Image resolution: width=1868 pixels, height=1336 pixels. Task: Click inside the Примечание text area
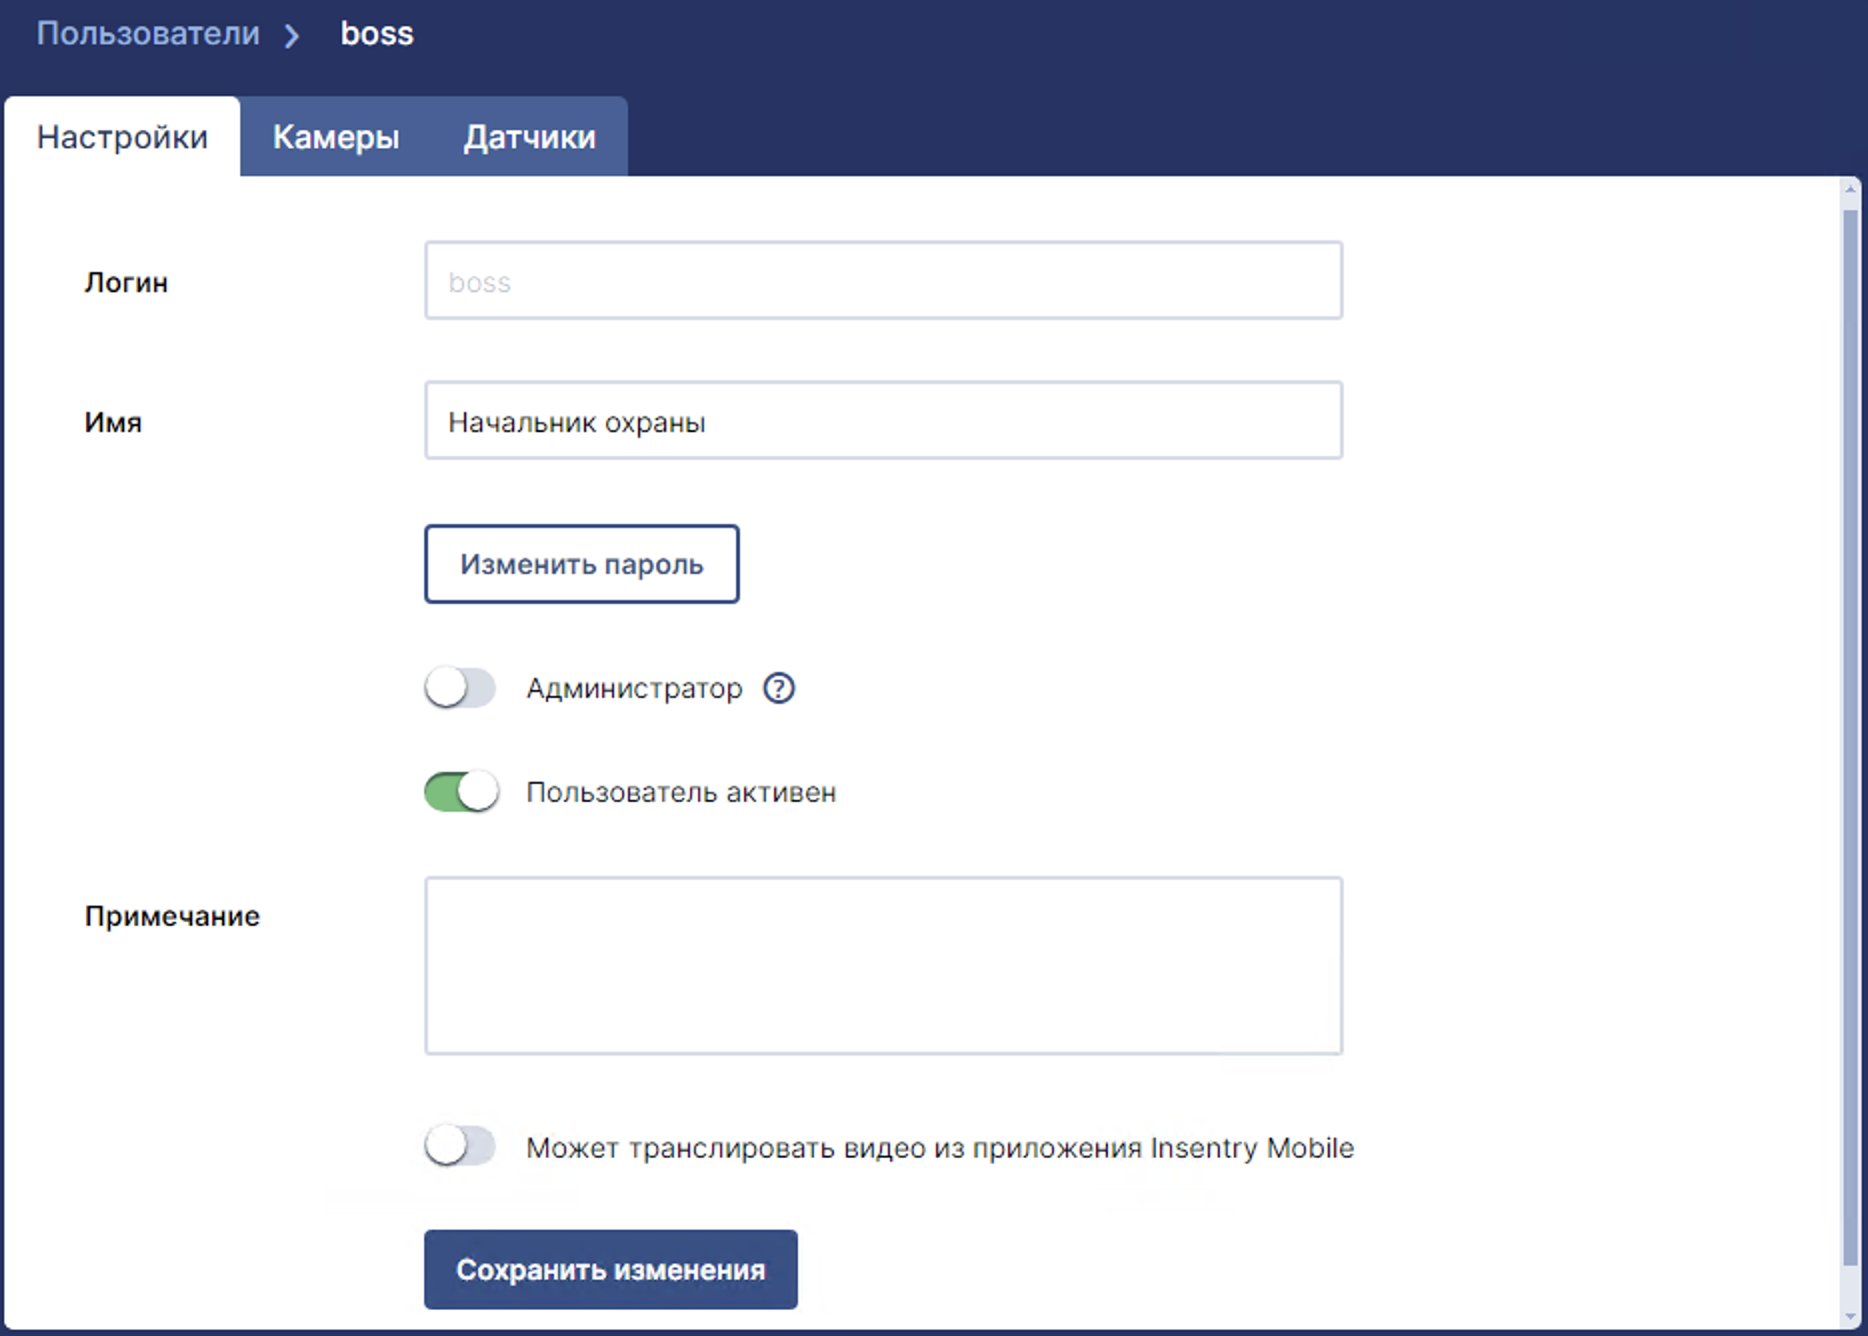(884, 966)
